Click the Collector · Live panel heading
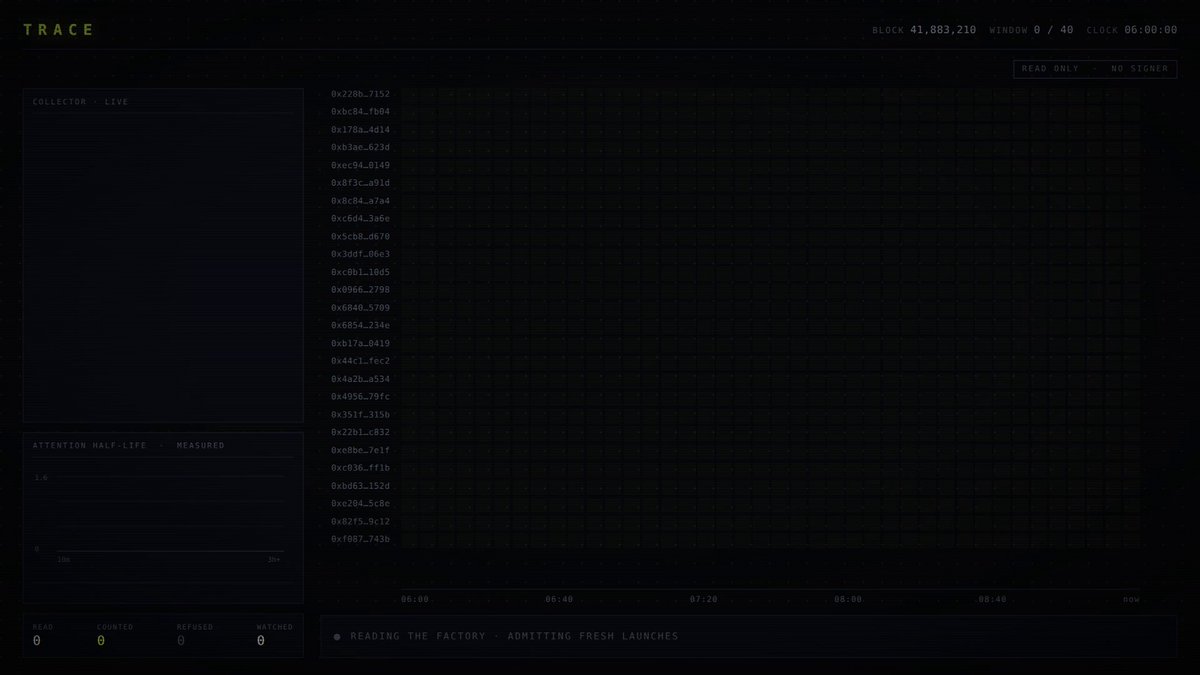 (81, 102)
